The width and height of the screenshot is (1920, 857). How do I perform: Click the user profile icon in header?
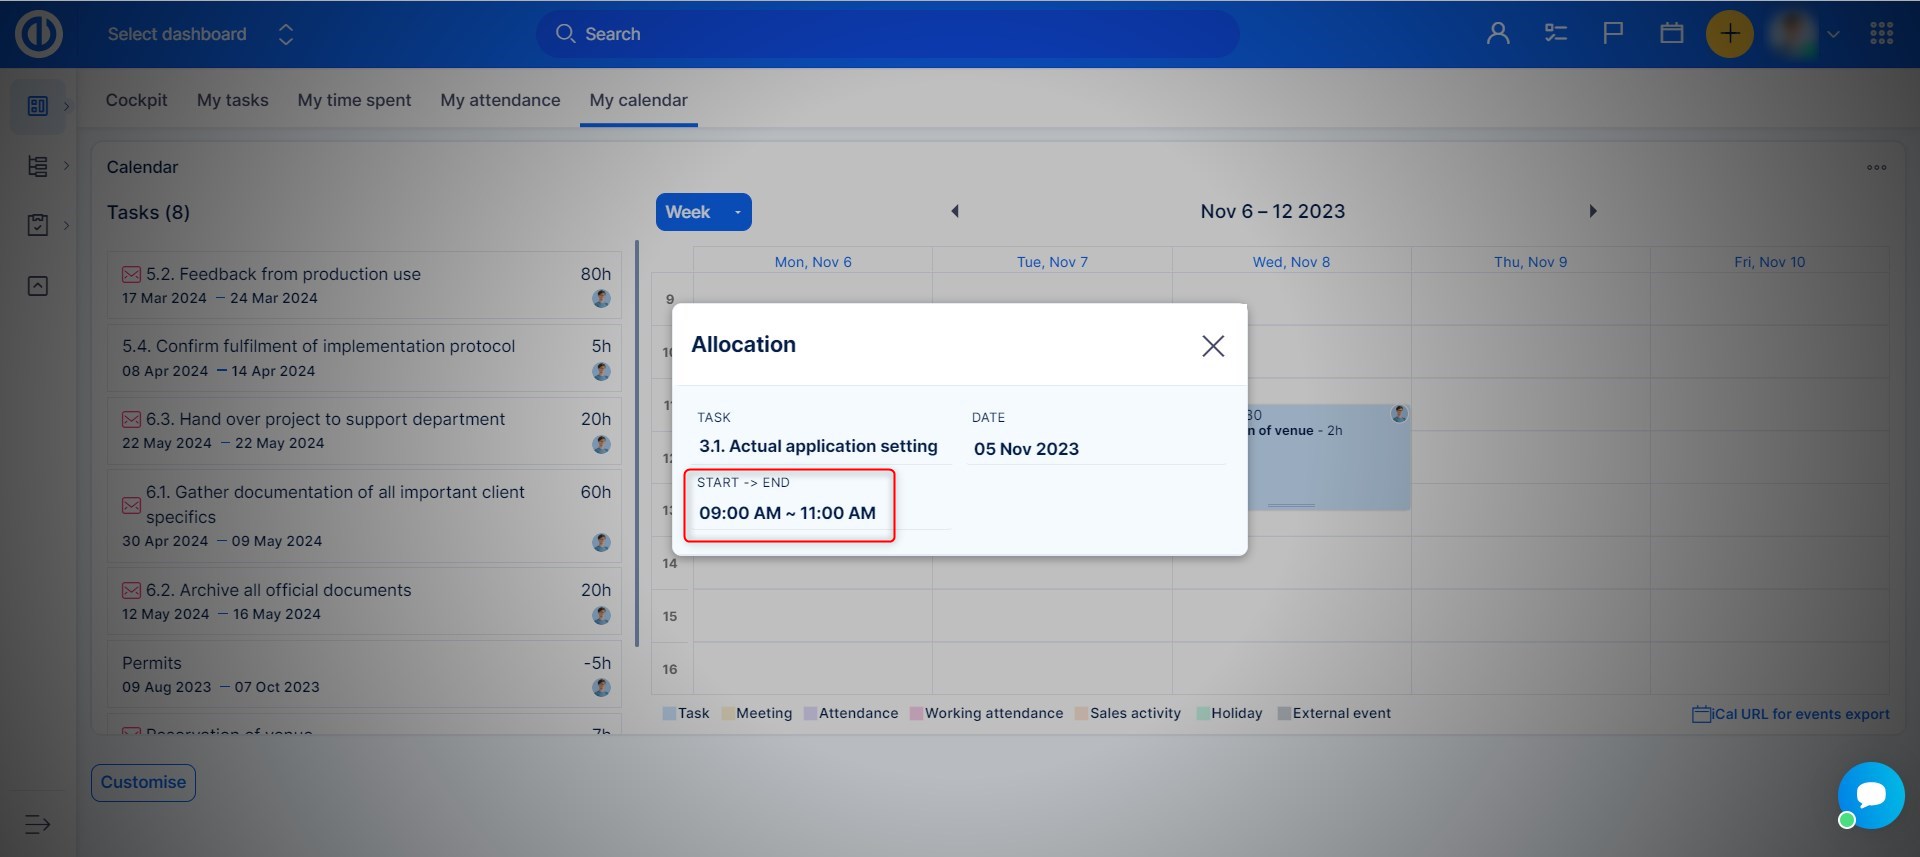click(1497, 34)
